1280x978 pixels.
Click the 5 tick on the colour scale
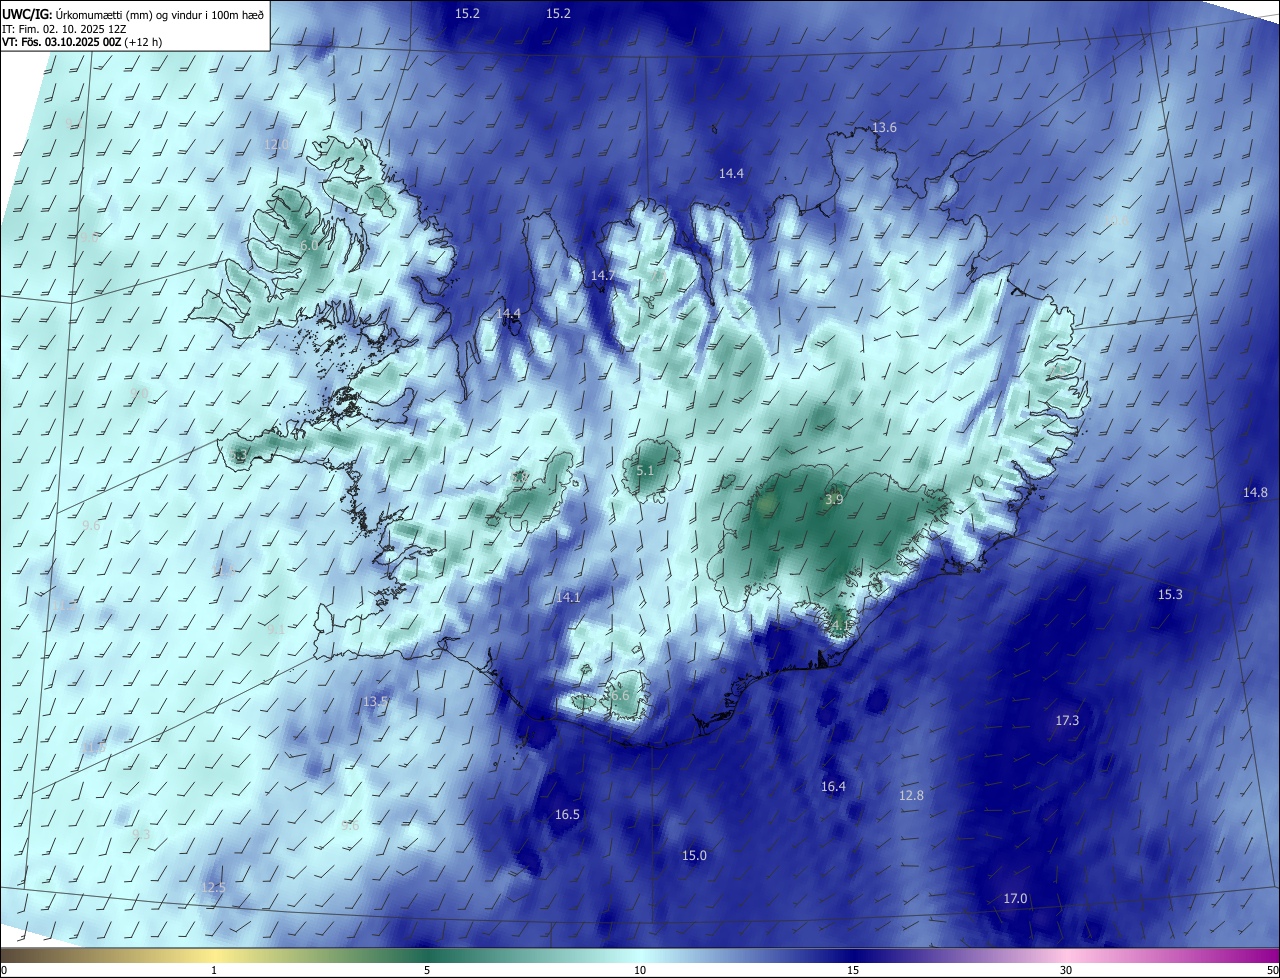tap(427, 970)
